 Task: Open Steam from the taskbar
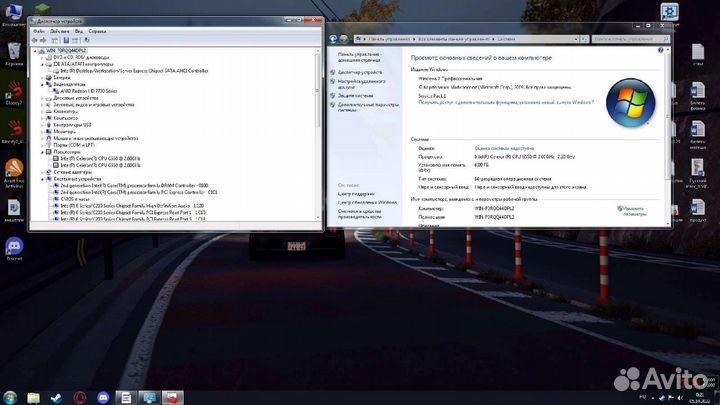pos(54,397)
